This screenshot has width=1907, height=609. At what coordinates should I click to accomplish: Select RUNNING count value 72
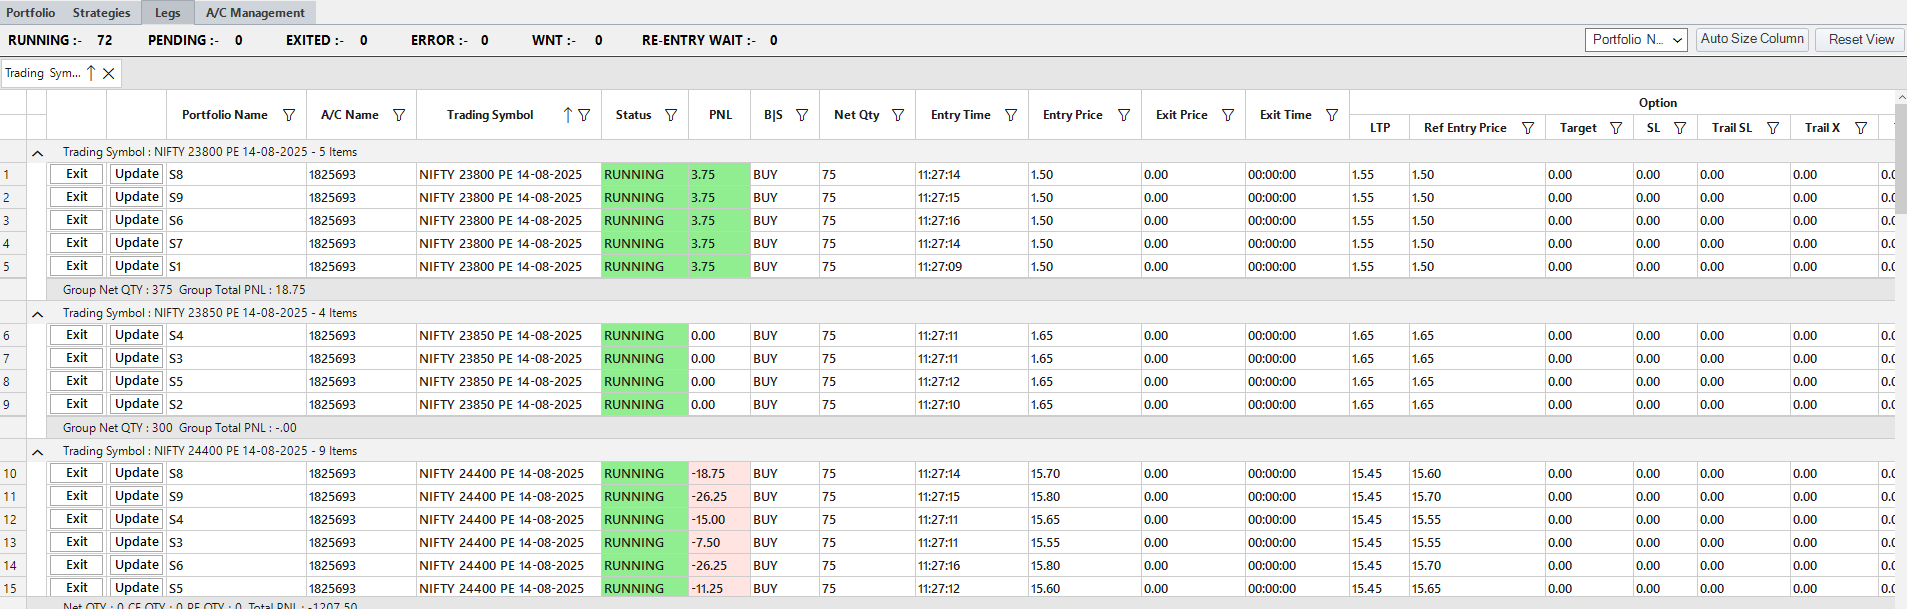point(105,40)
